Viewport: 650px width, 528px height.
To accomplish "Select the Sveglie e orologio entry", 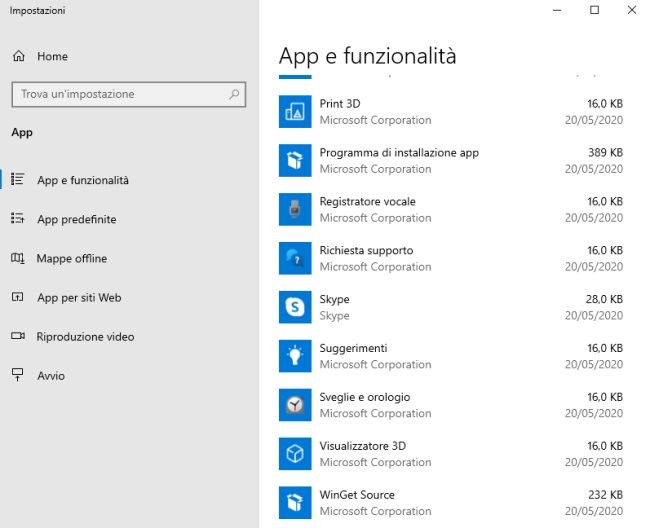I will click(x=365, y=397).
